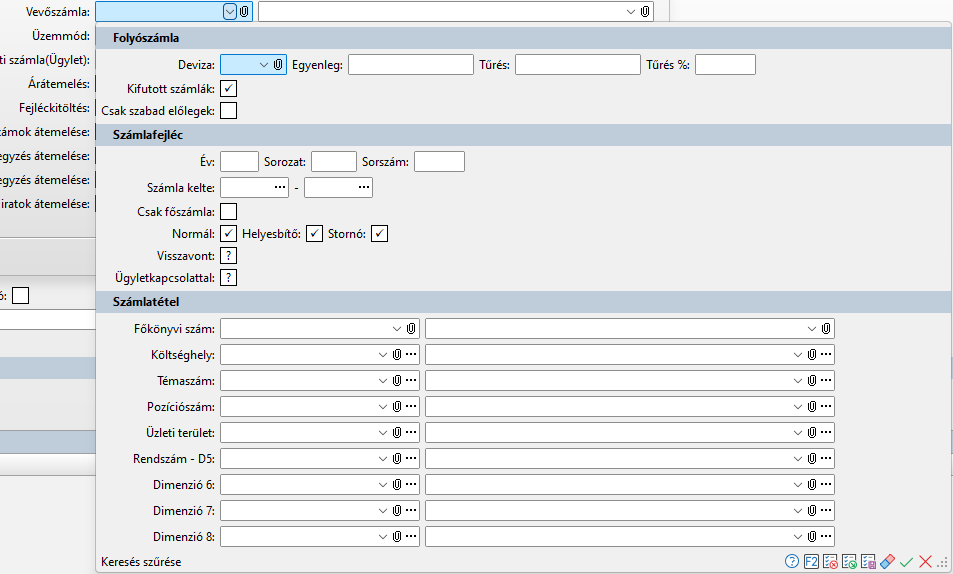Image resolution: width=953 pixels, height=574 pixels.
Task: Click the Sorszám input field
Action: [439, 162]
